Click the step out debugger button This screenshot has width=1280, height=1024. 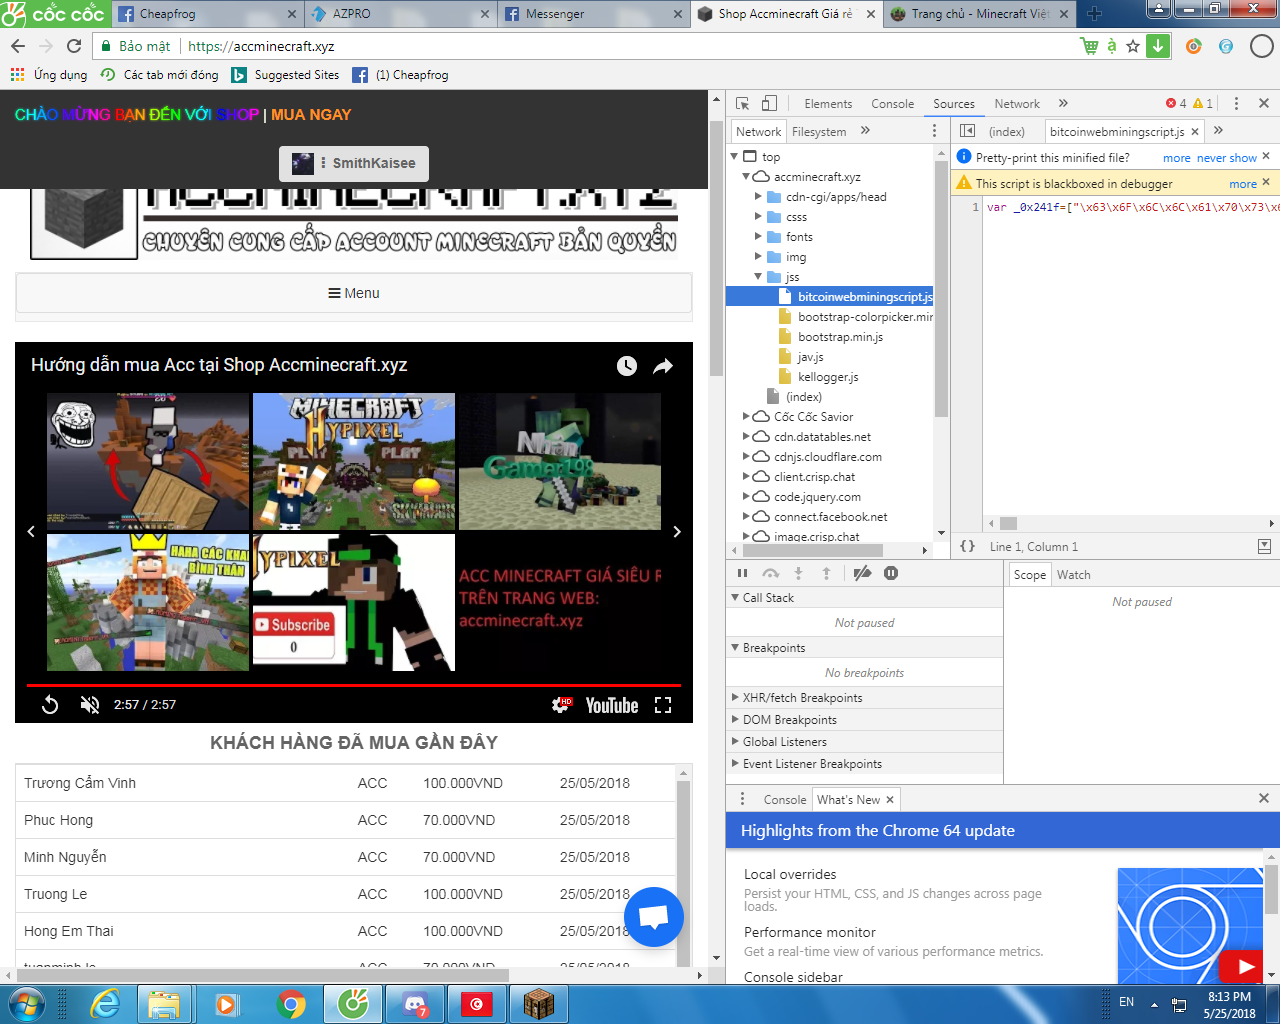point(826,573)
